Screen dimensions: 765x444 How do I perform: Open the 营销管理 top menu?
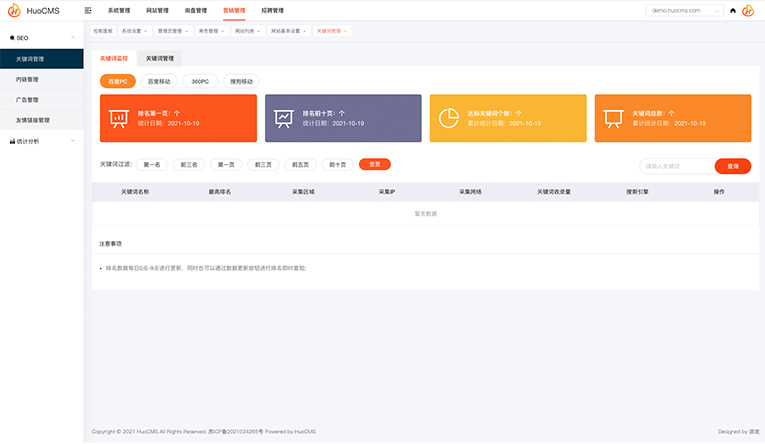click(x=233, y=10)
